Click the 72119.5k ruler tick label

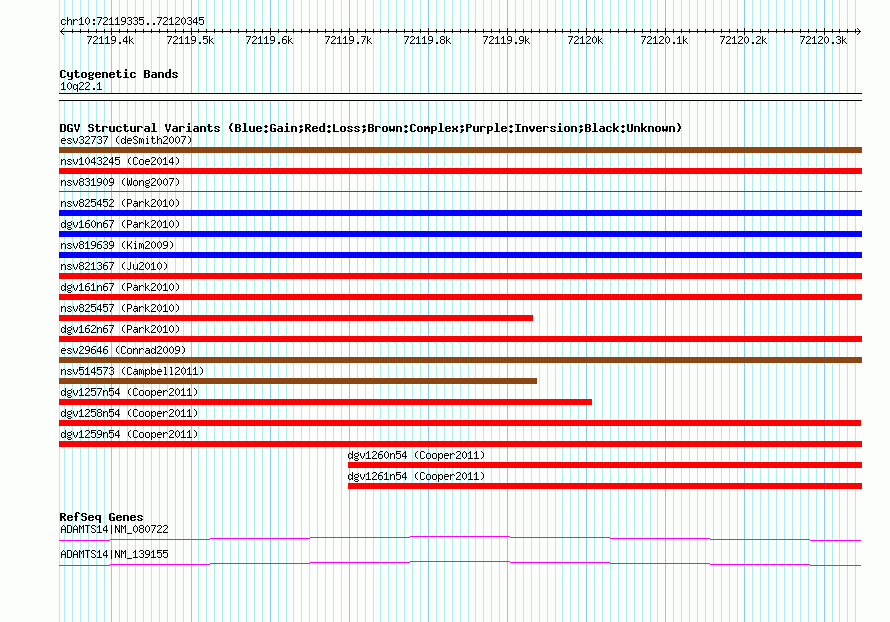point(190,40)
